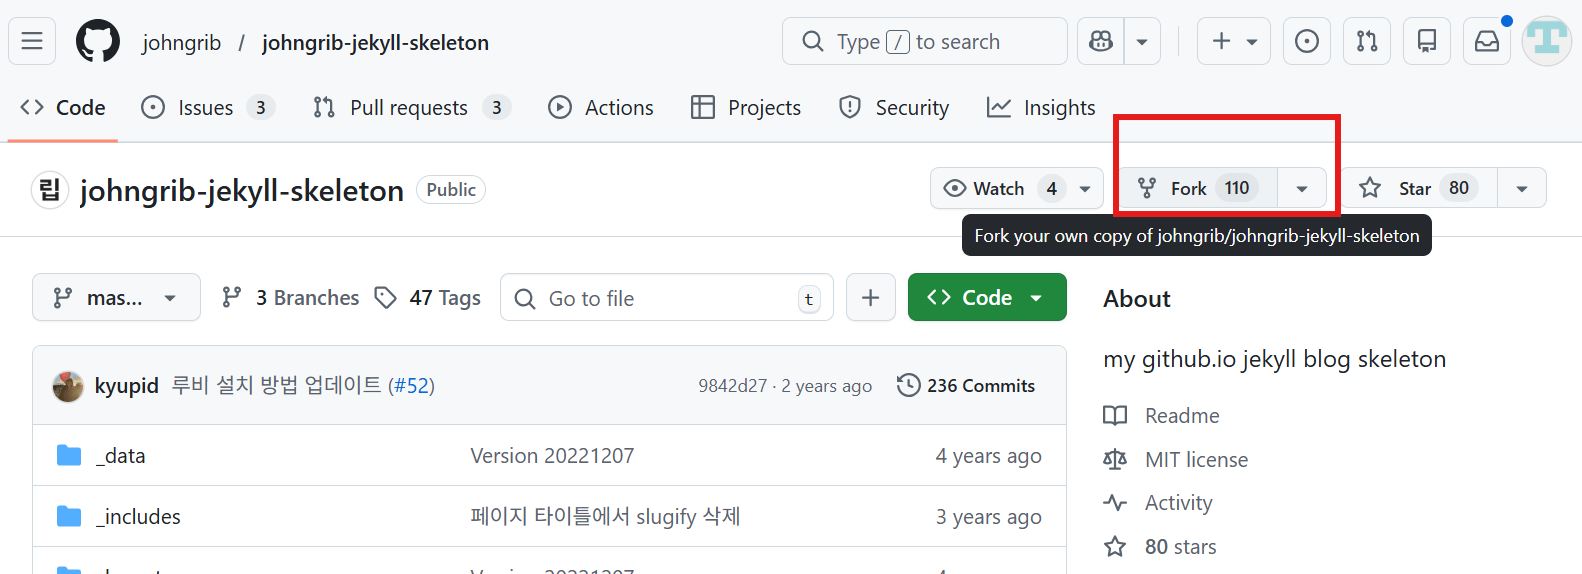Click the kyupid avatar thumbnail
This screenshot has height=574, width=1582.
tap(68, 386)
